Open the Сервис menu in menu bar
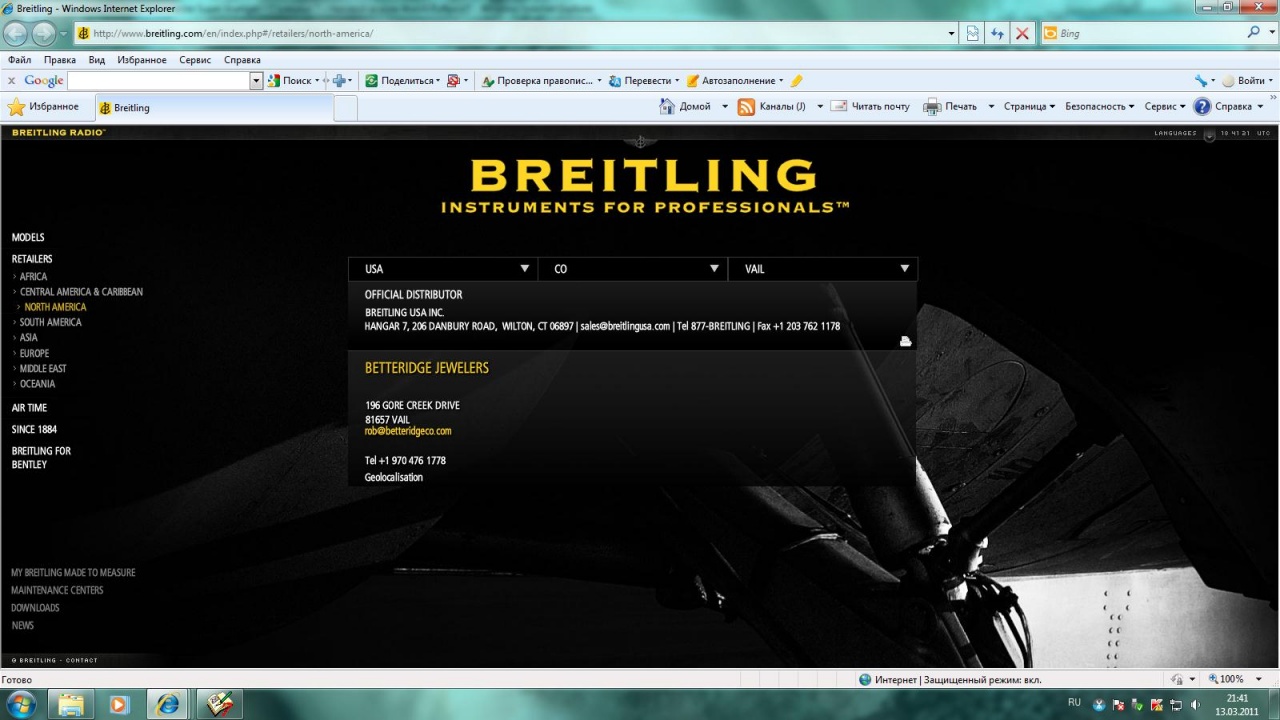The height and width of the screenshot is (720, 1280). click(x=195, y=60)
